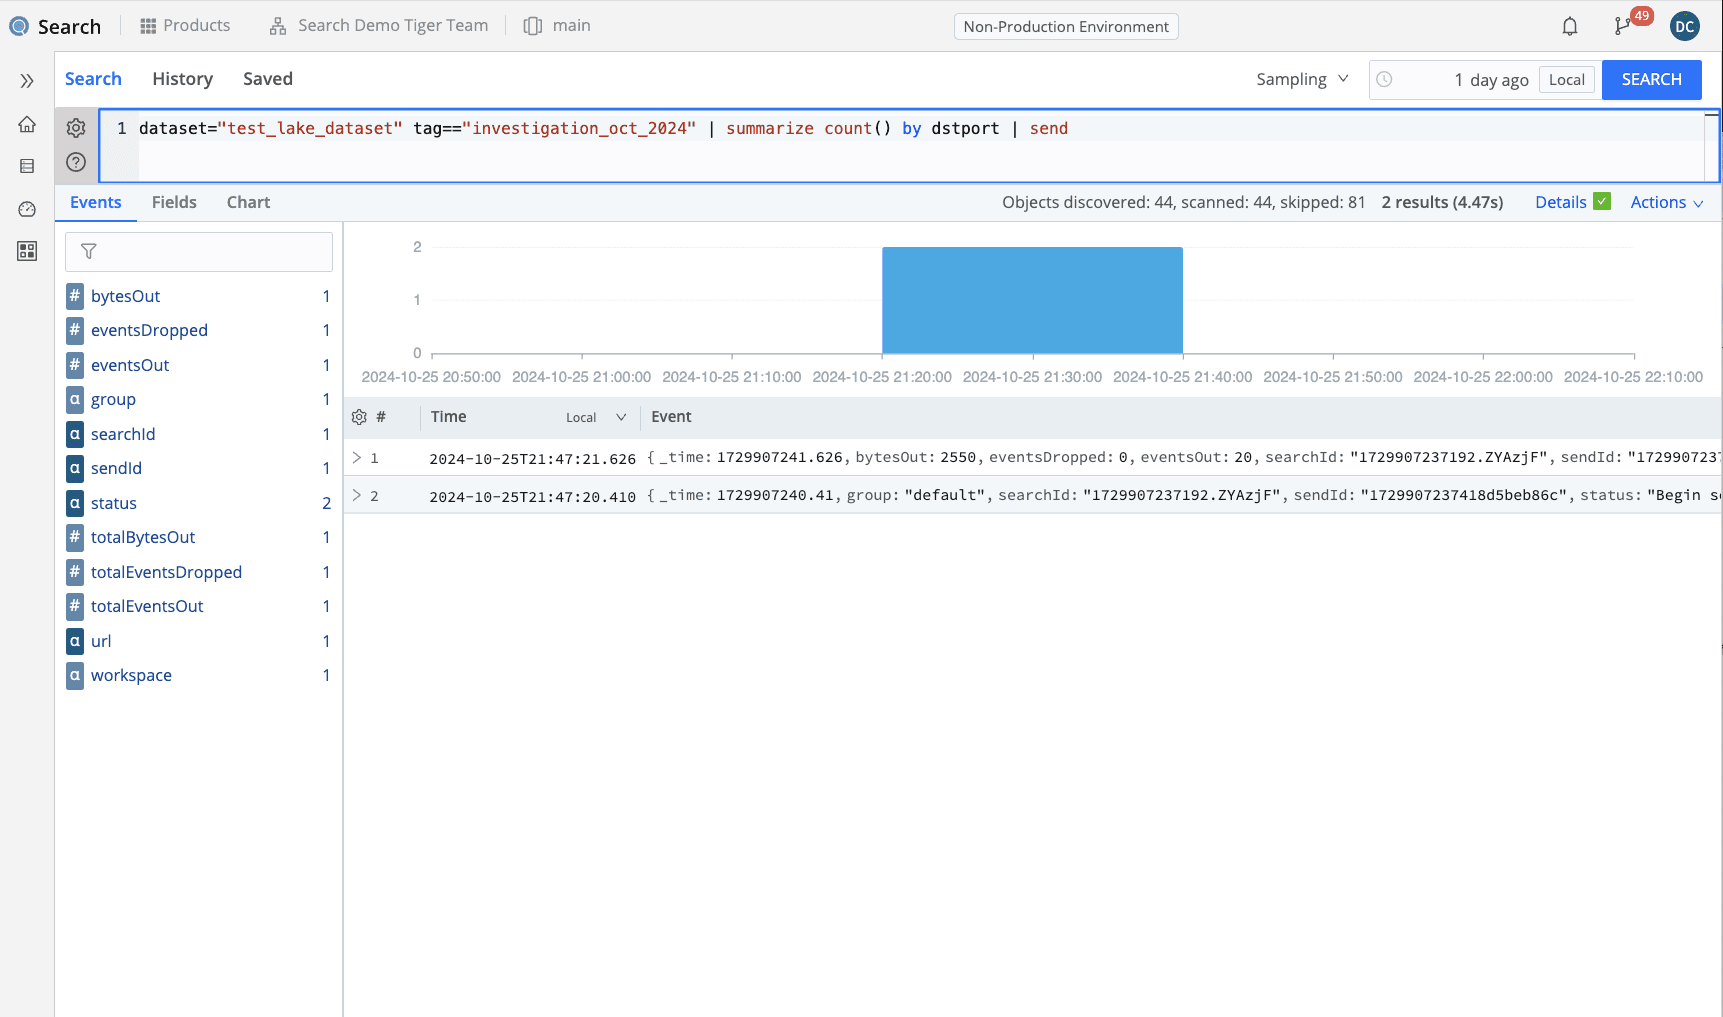The image size is (1723, 1017).
Task: Click the bytesOut field link
Action: pyautogui.click(x=125, y=296)
